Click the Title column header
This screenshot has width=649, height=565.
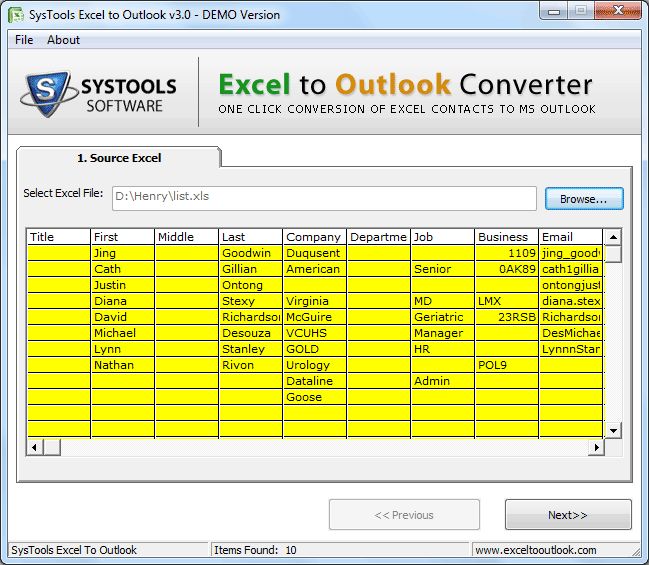point(58,237)
